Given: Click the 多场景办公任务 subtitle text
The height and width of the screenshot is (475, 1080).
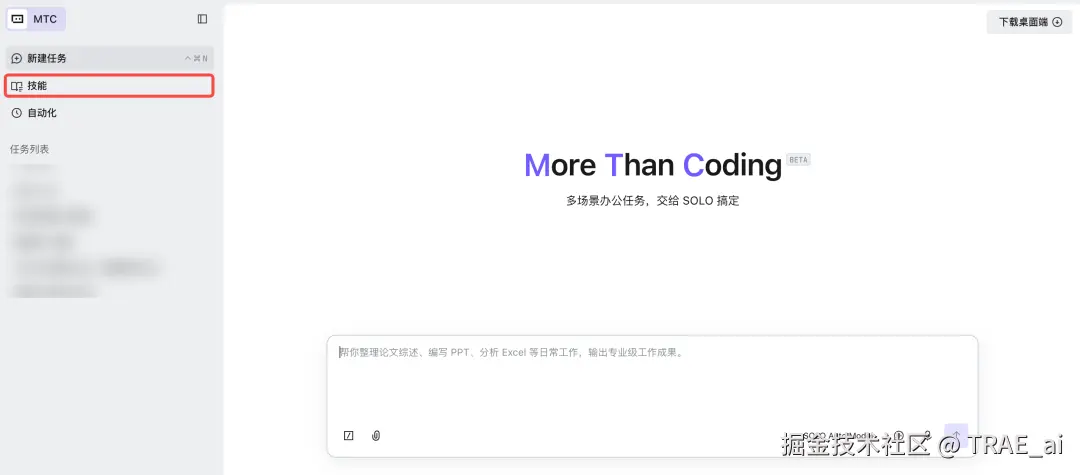Looking at the screenshot, I should (x=652, y=201).
